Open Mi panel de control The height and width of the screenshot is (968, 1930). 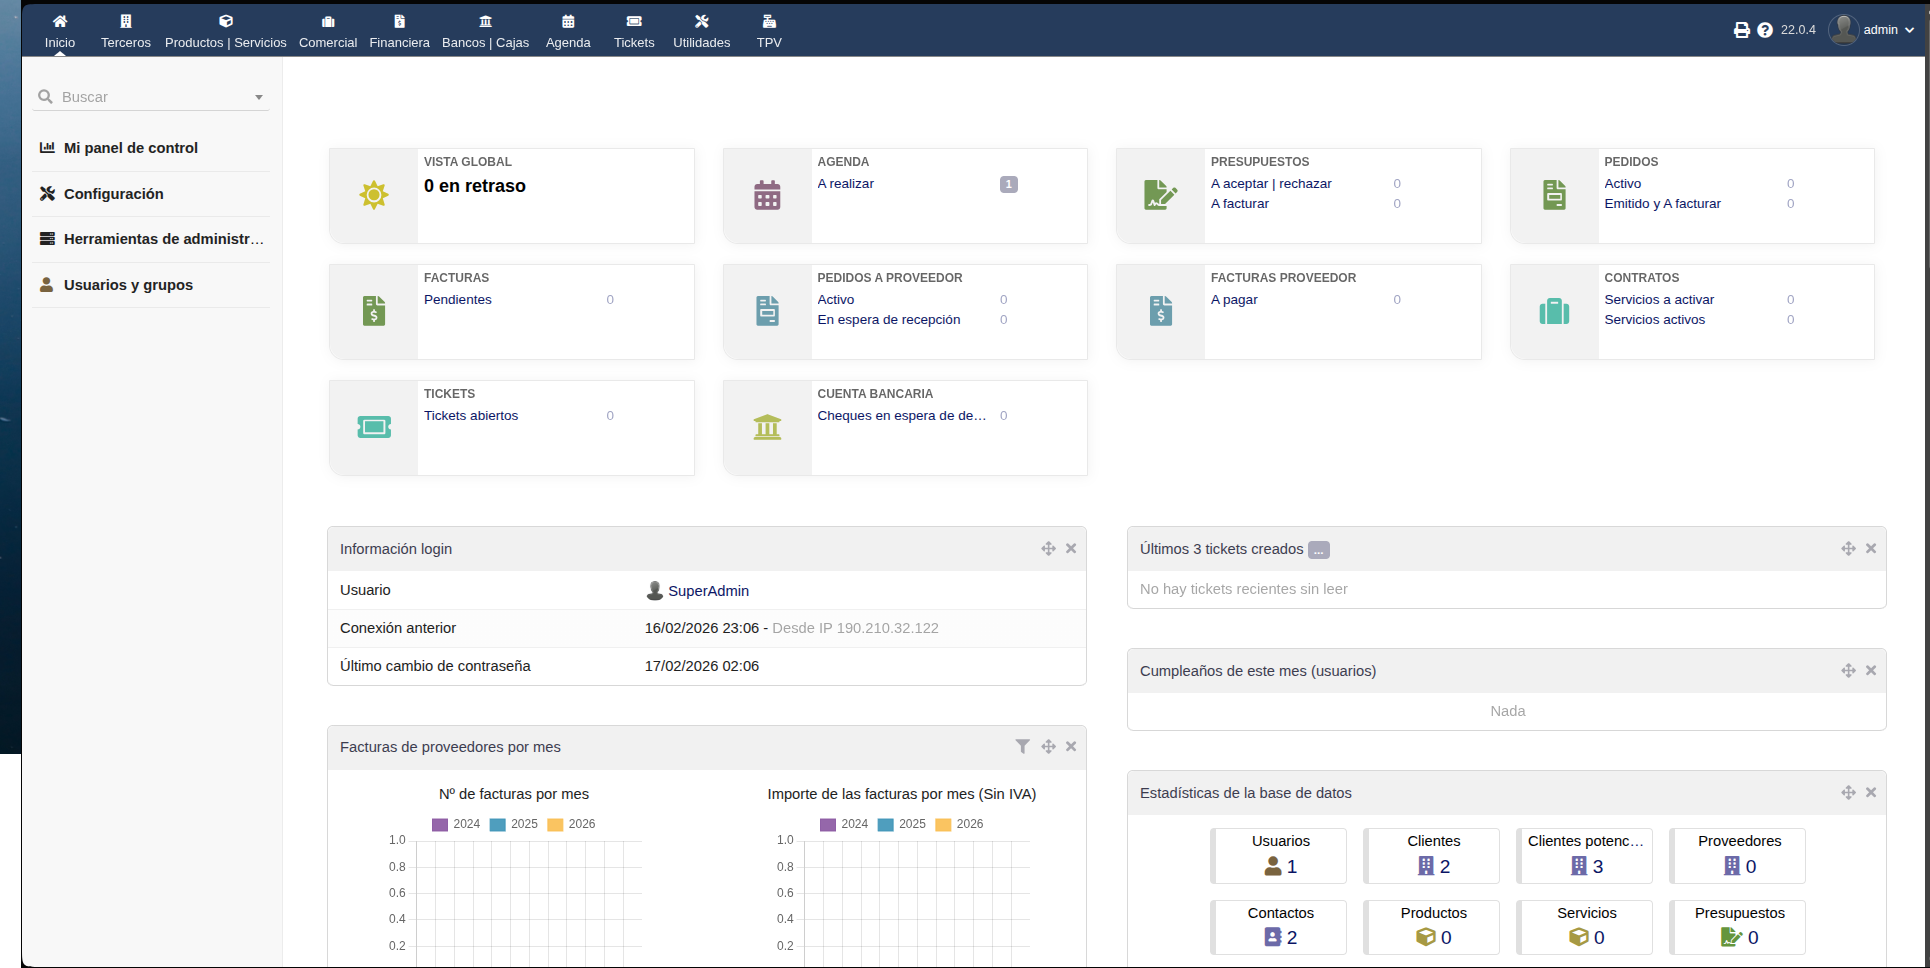click(131, 148)
